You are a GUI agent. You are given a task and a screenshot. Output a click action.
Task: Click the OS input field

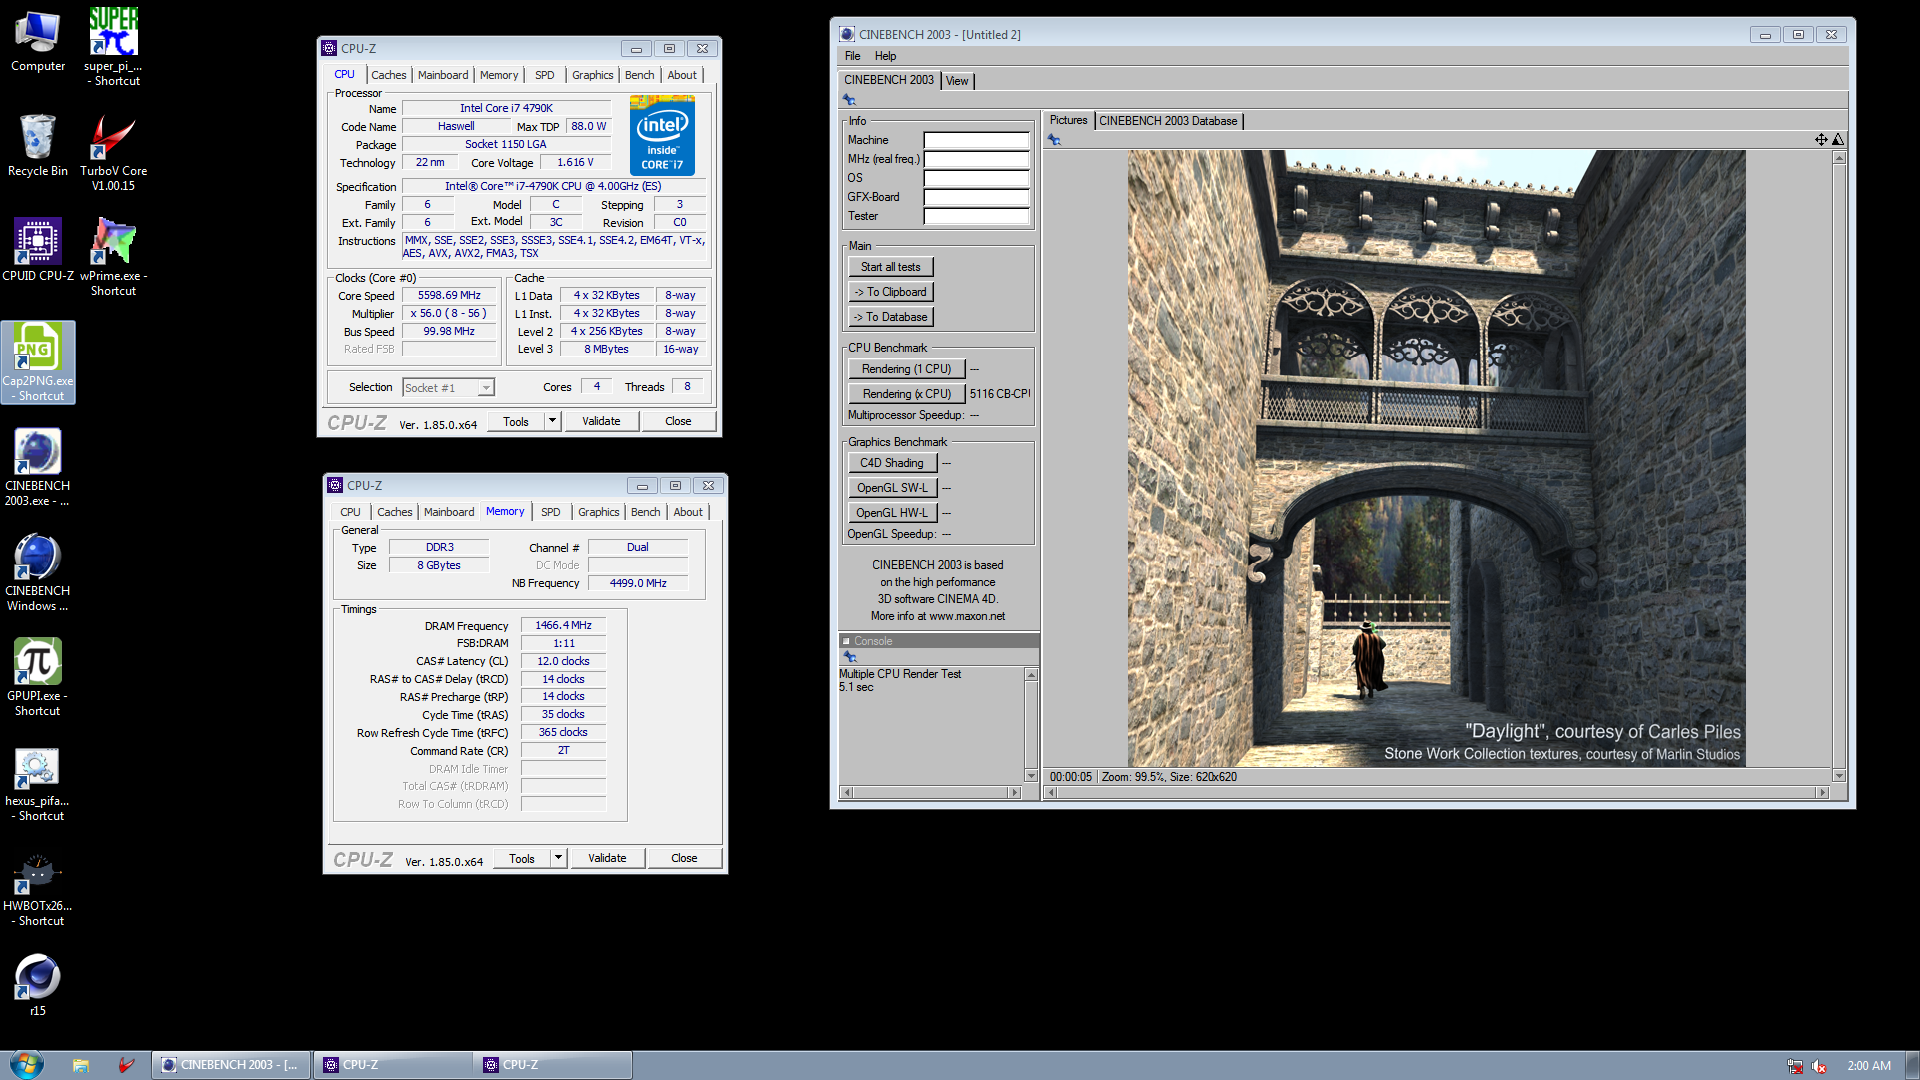976,178
